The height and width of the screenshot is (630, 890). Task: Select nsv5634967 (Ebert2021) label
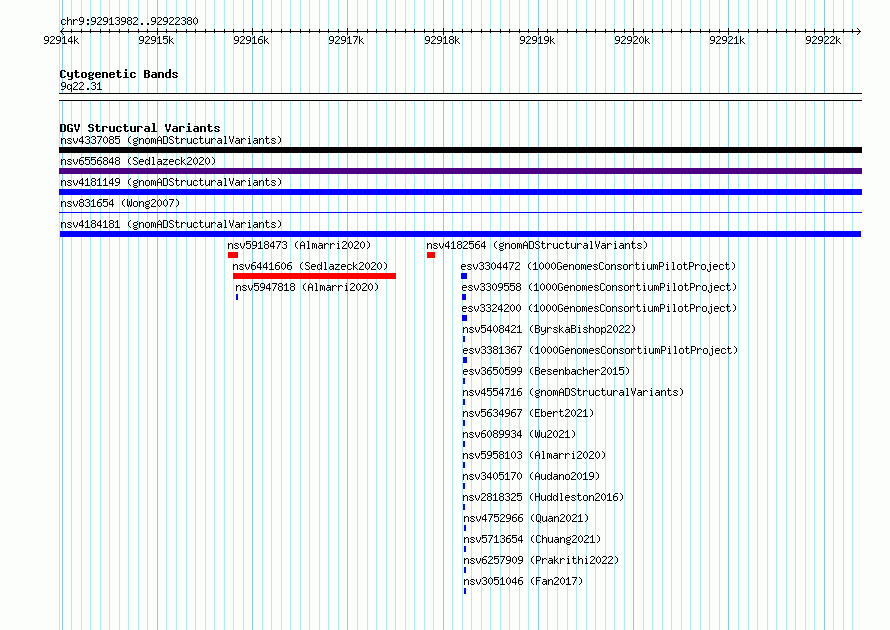(528, 413)
